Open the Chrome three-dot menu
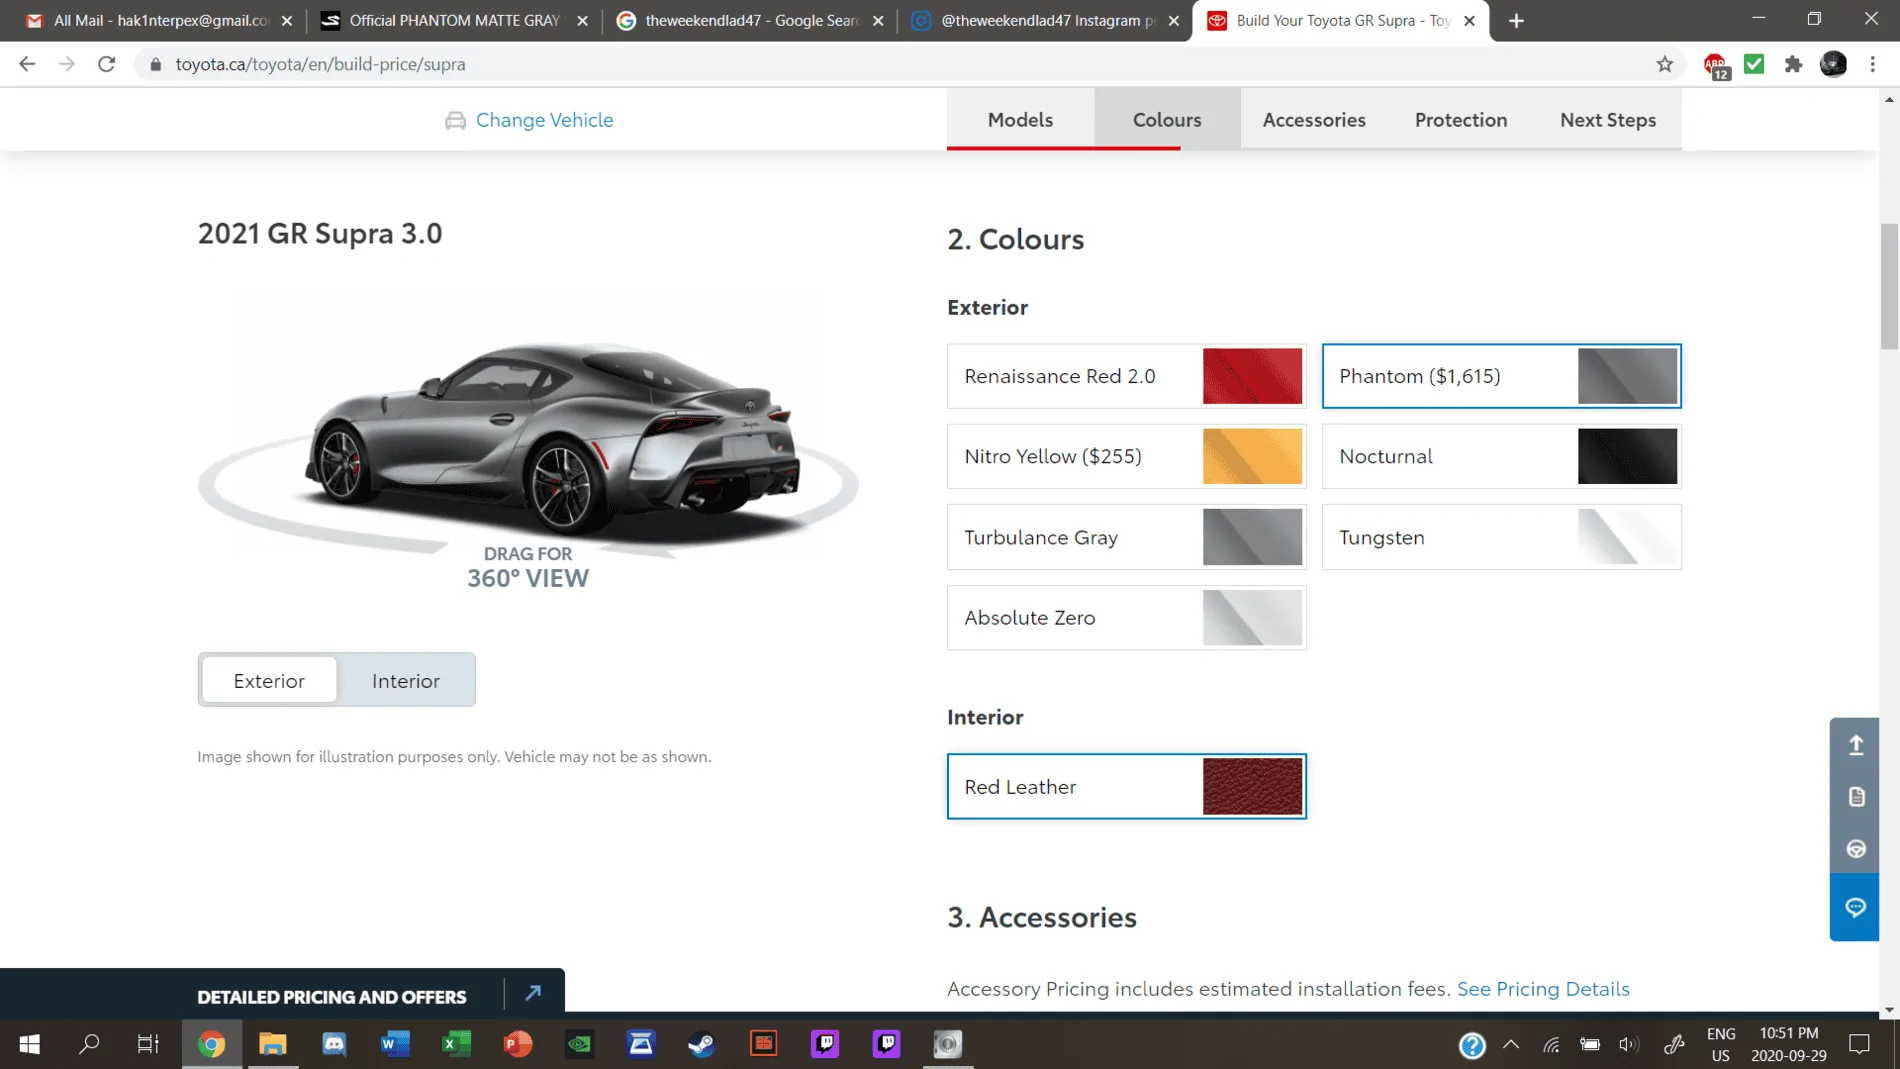Screen dimensions: 1900x1069 click(x=1873, y=64)
